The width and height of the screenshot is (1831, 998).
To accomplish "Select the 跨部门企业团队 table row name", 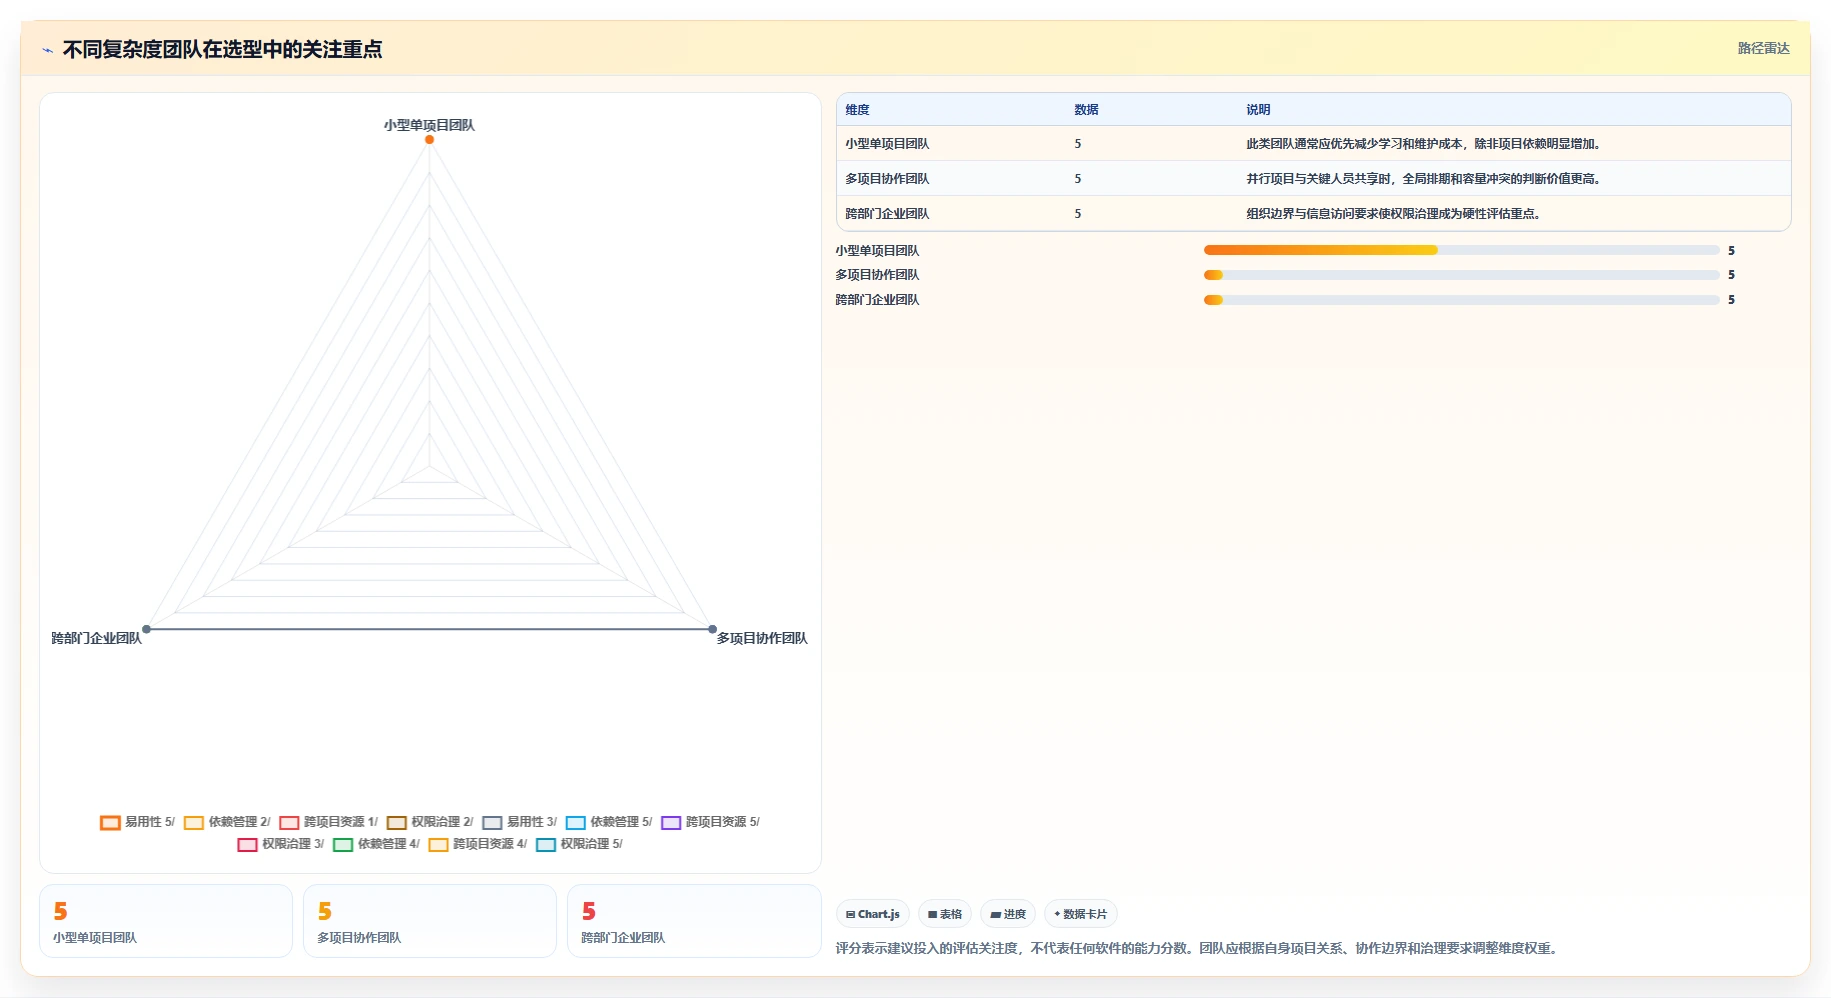I will pos(887,214).
